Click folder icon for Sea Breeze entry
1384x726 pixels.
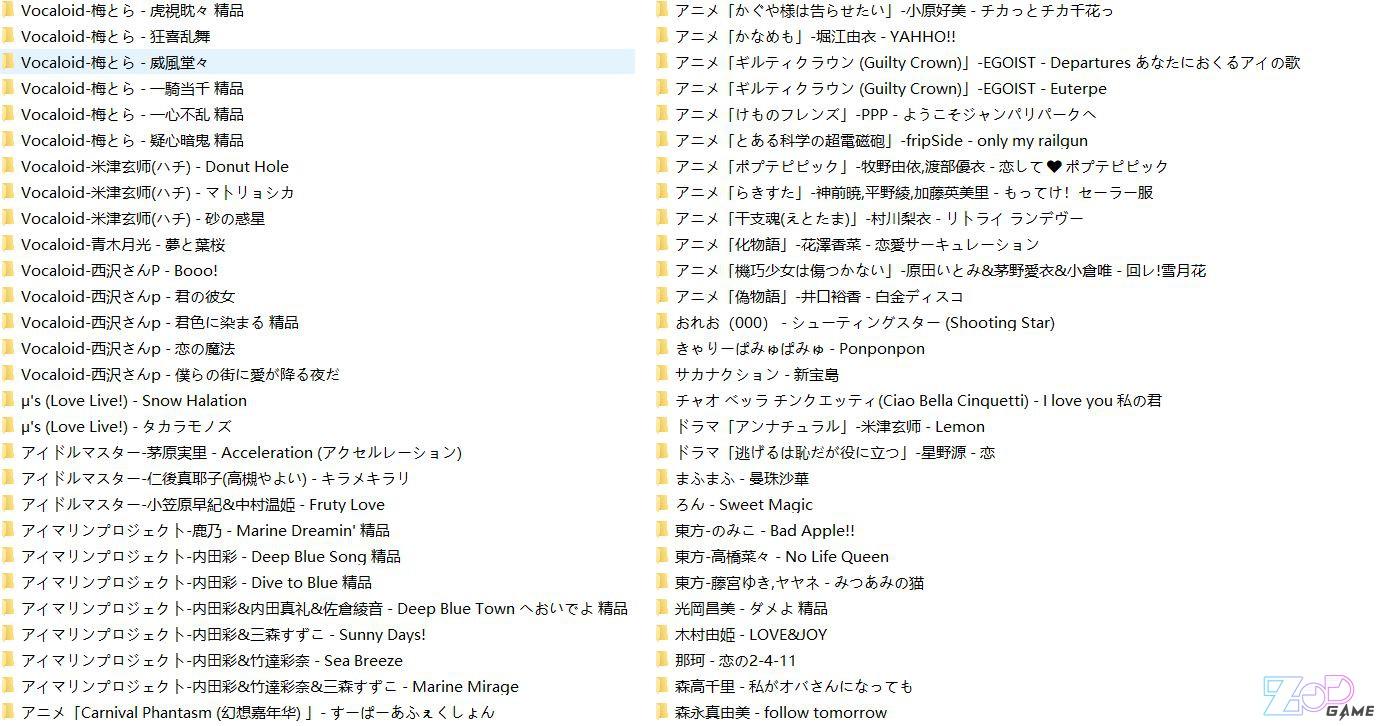(8, 660)
